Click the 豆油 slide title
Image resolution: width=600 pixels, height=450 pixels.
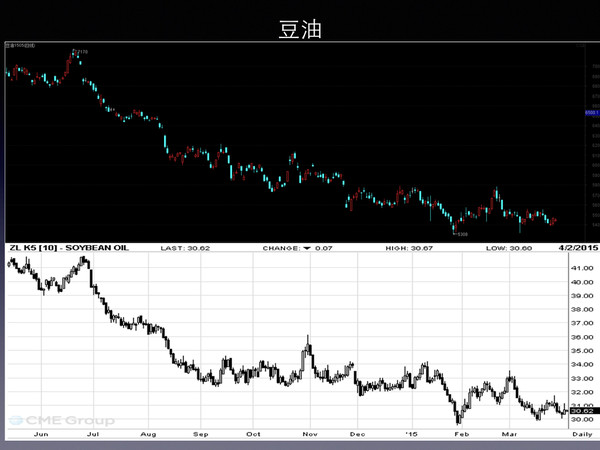click(300, 29)
